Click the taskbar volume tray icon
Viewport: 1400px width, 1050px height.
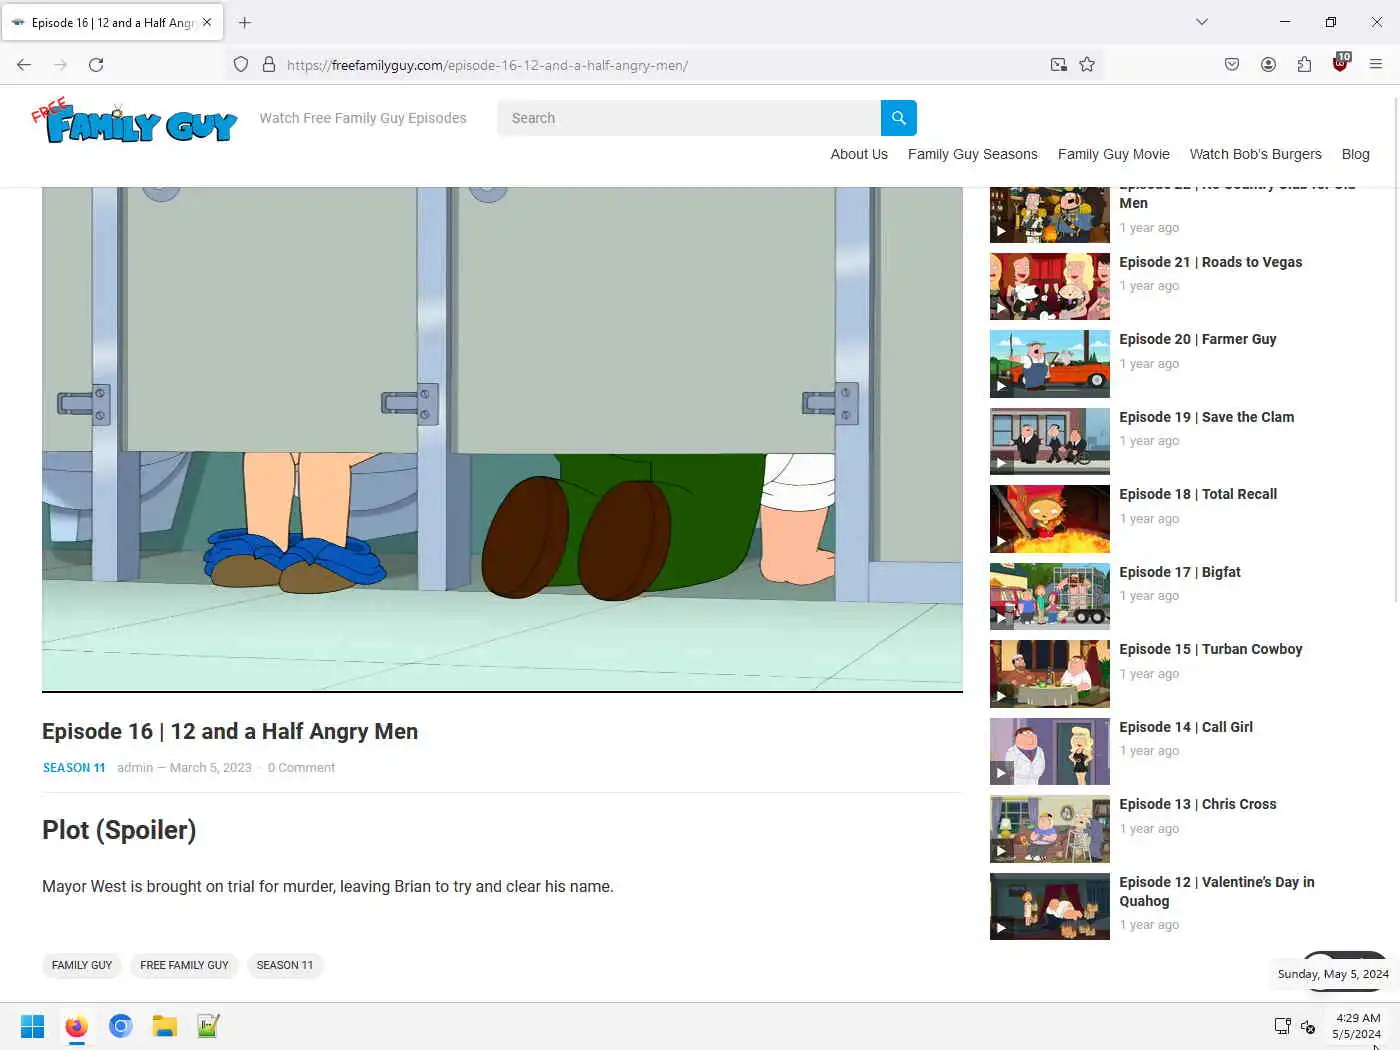pos(1308,1027)
